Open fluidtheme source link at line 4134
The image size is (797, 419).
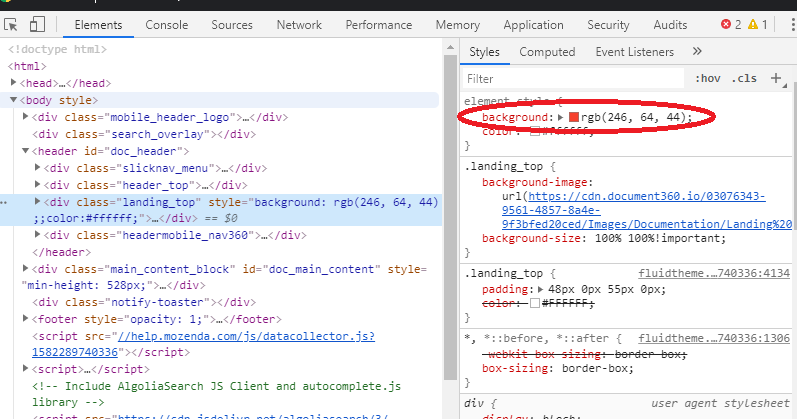click(714, 273)
